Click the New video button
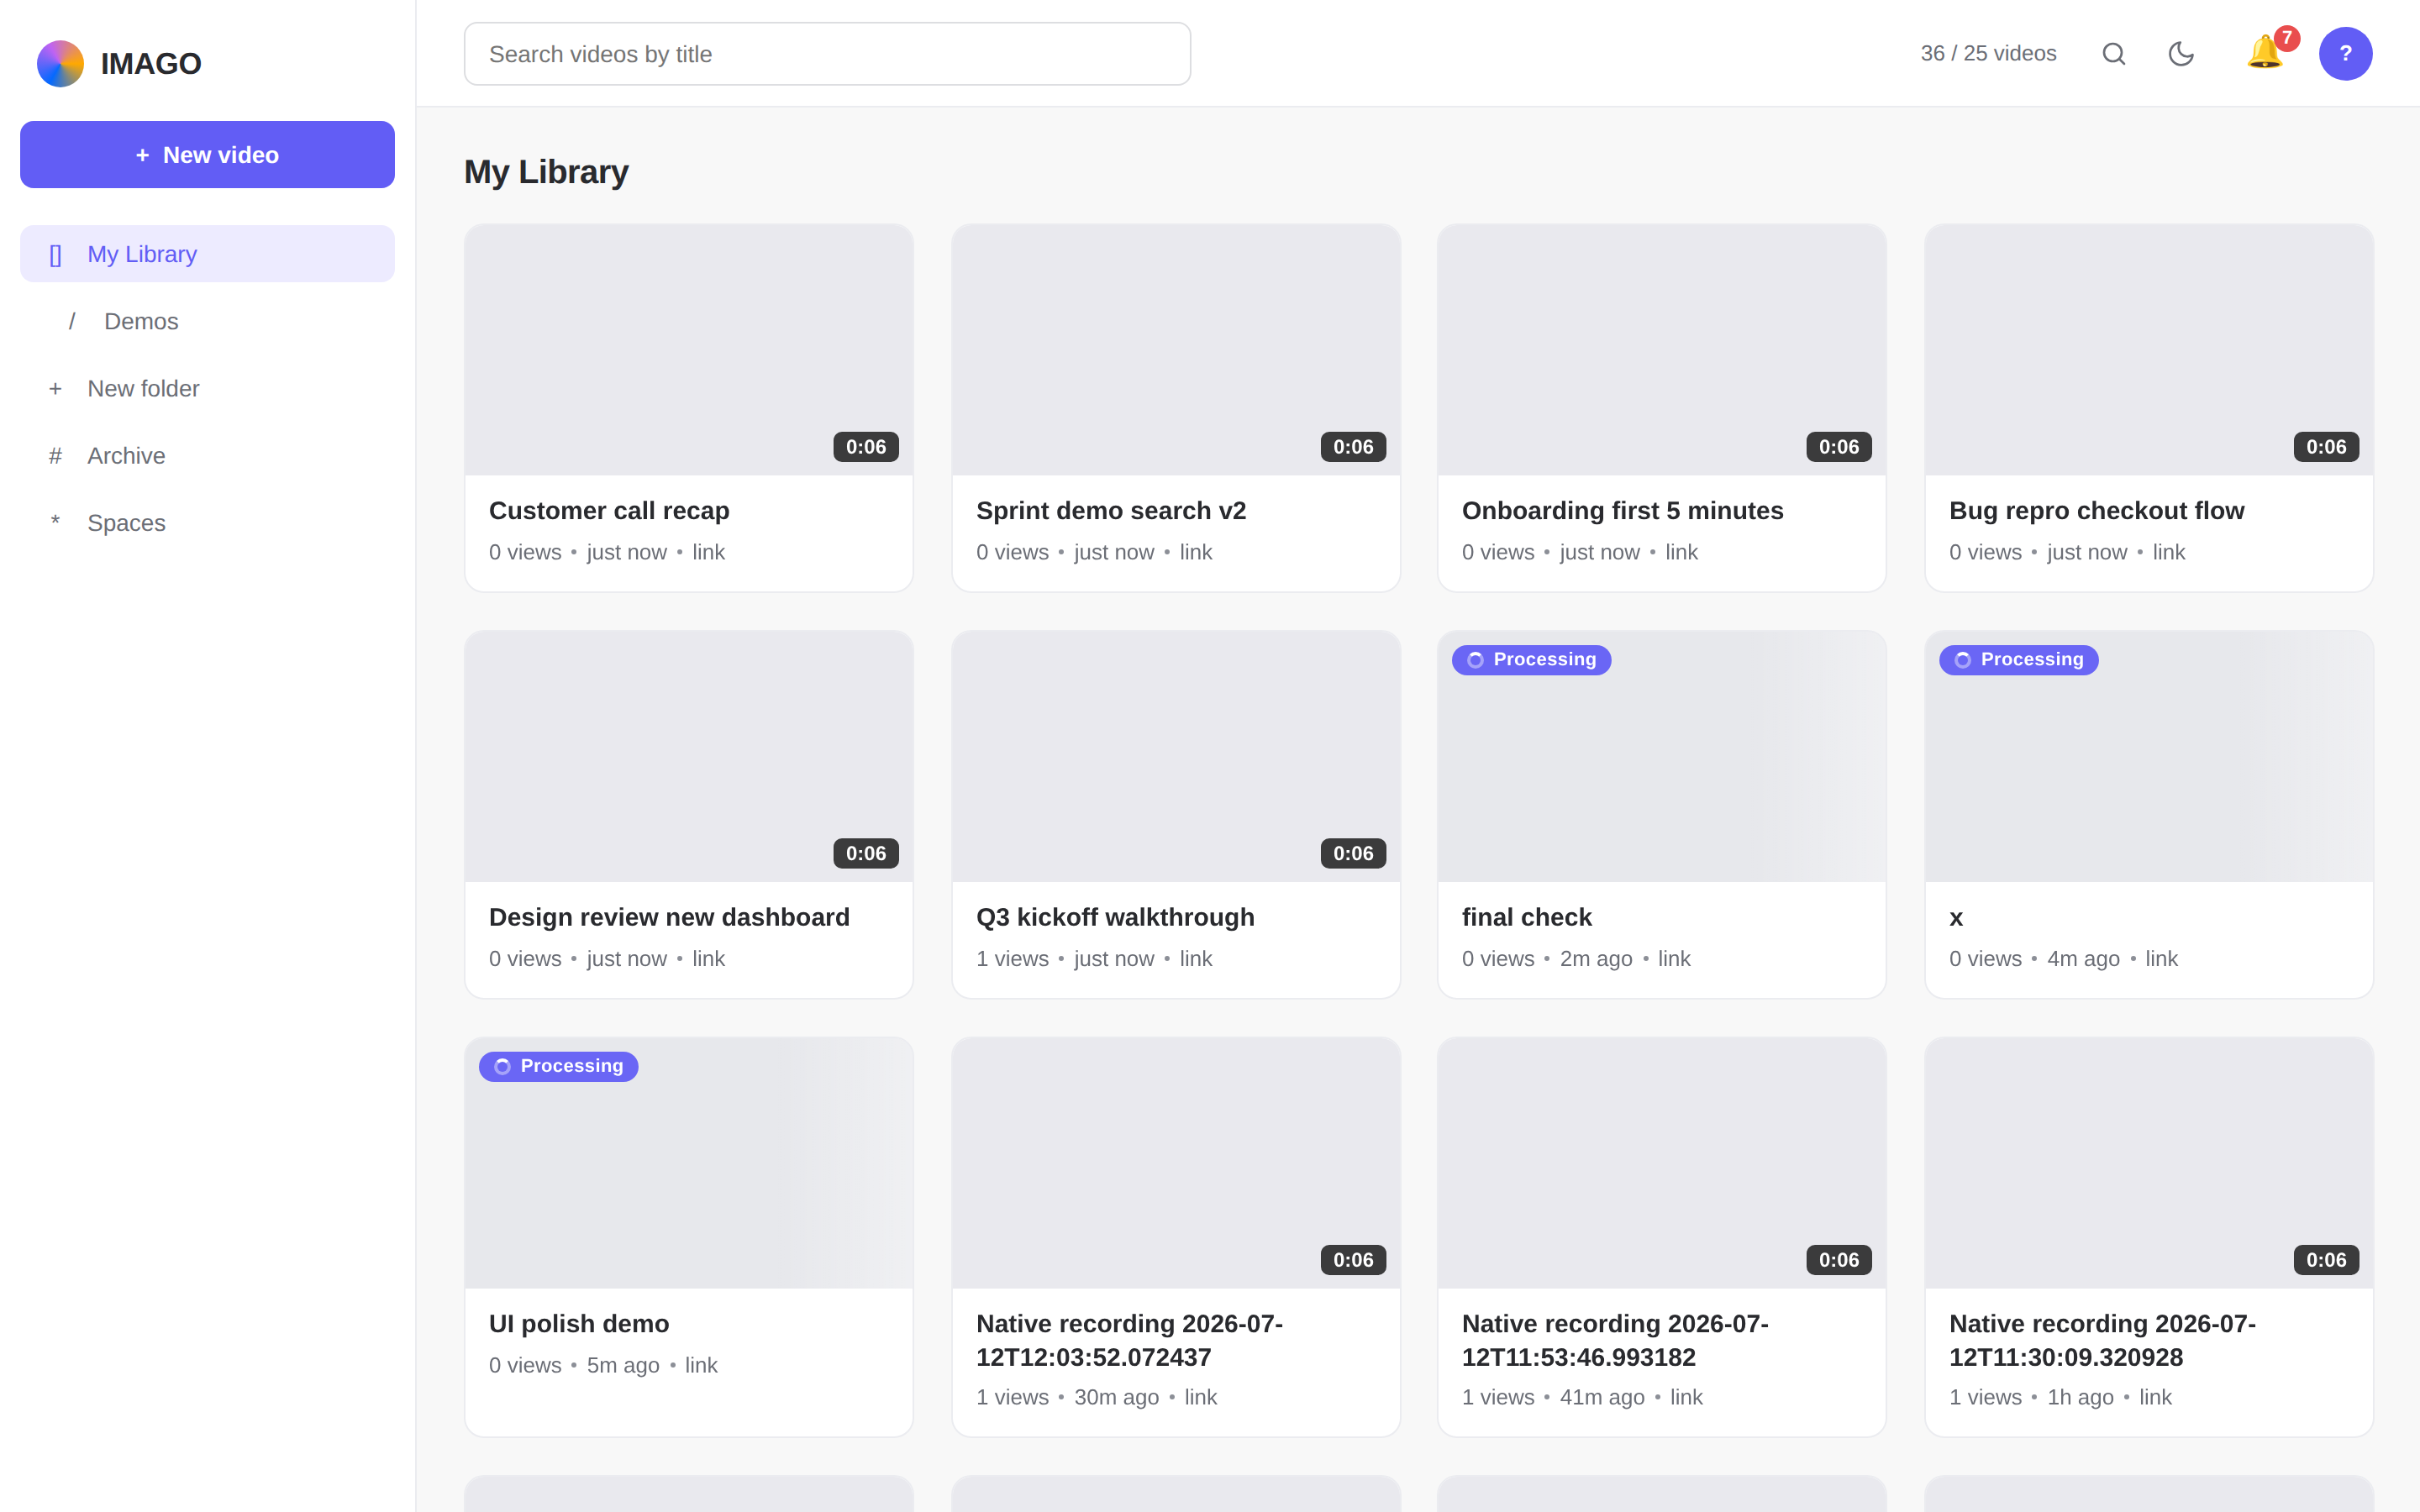Image resolution: width=2420 pixels, height=1512 pixels. (x=207, y=155)
